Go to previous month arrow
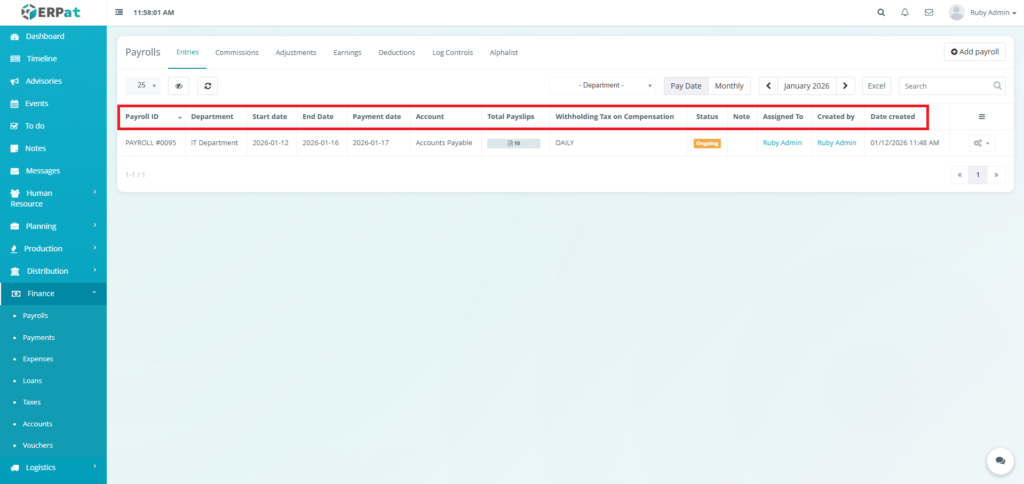Viewport: 1024px width, 484px height. point(768,86)
